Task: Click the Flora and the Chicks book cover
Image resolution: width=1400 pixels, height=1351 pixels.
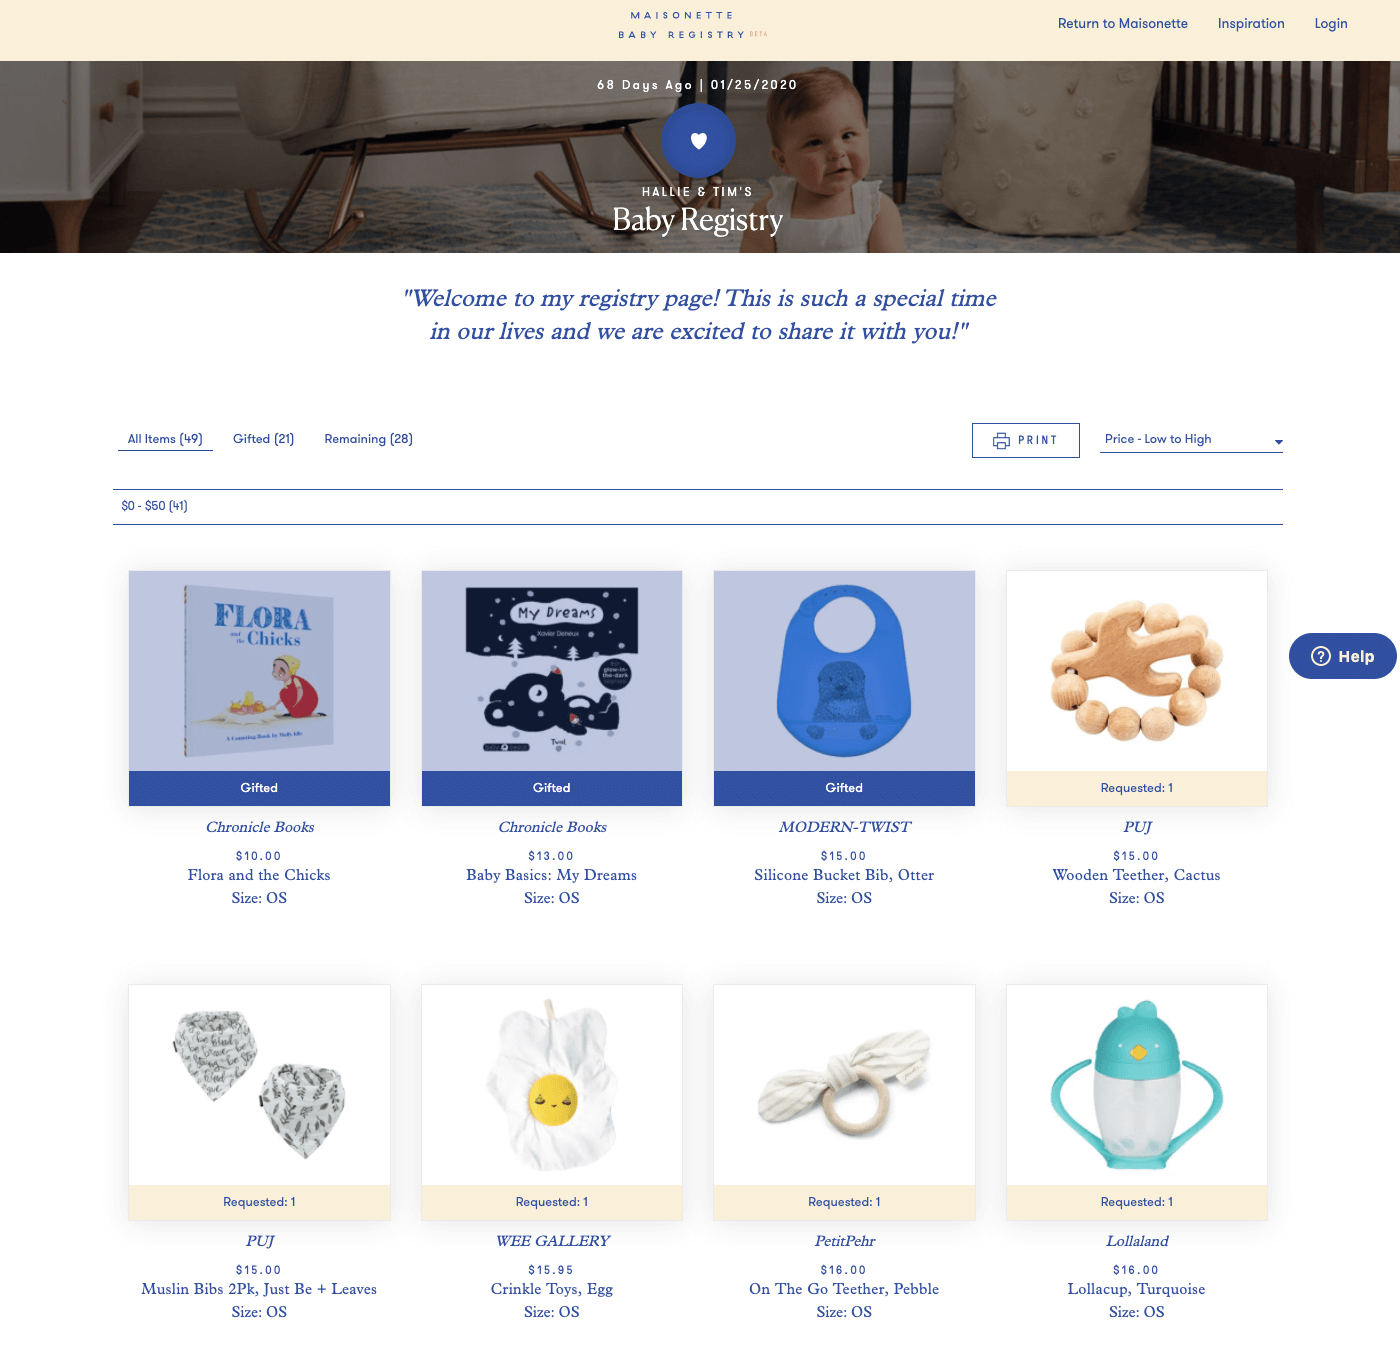Action: click(x=259, y=671)
